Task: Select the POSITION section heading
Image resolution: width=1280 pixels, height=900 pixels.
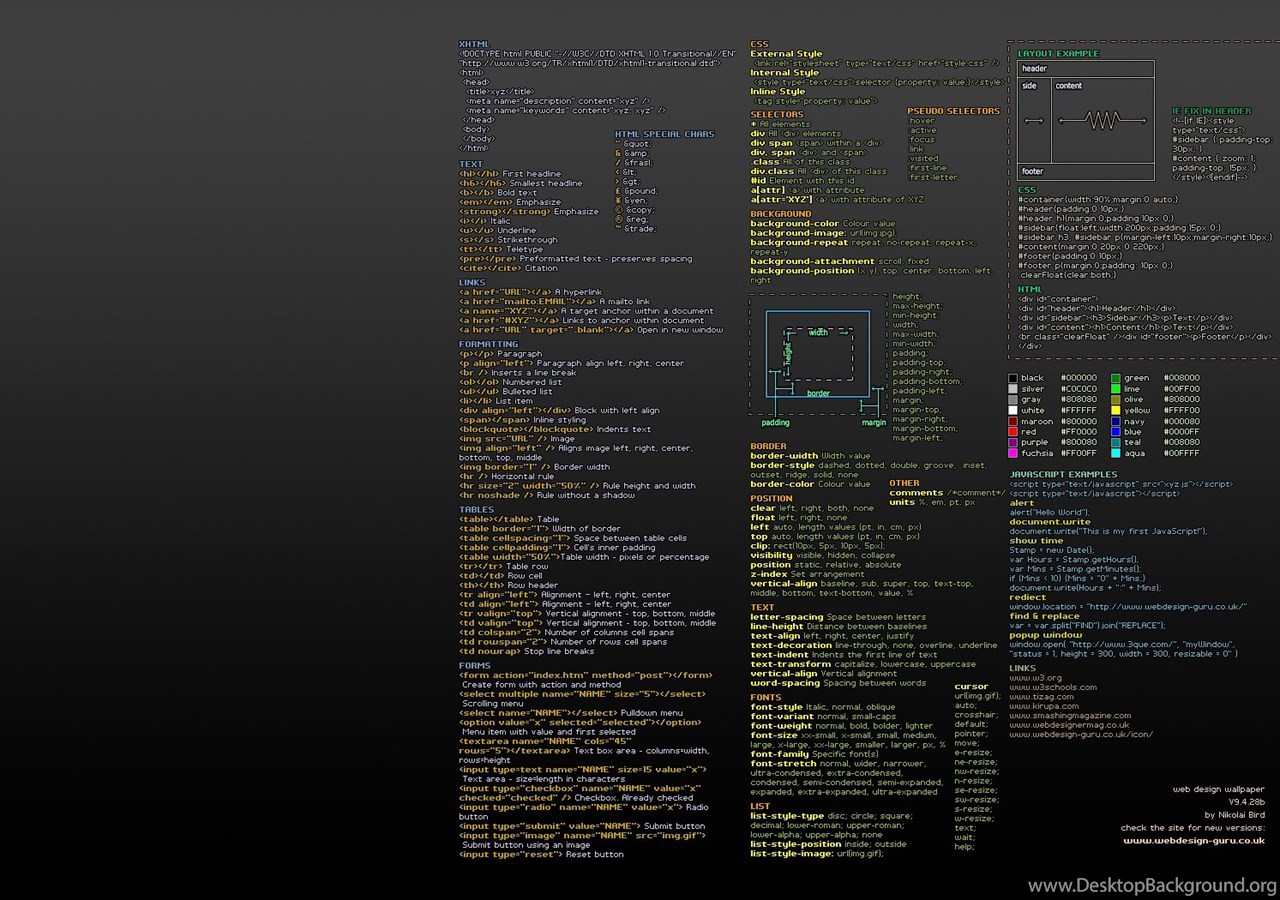Action: coord(771,498)
